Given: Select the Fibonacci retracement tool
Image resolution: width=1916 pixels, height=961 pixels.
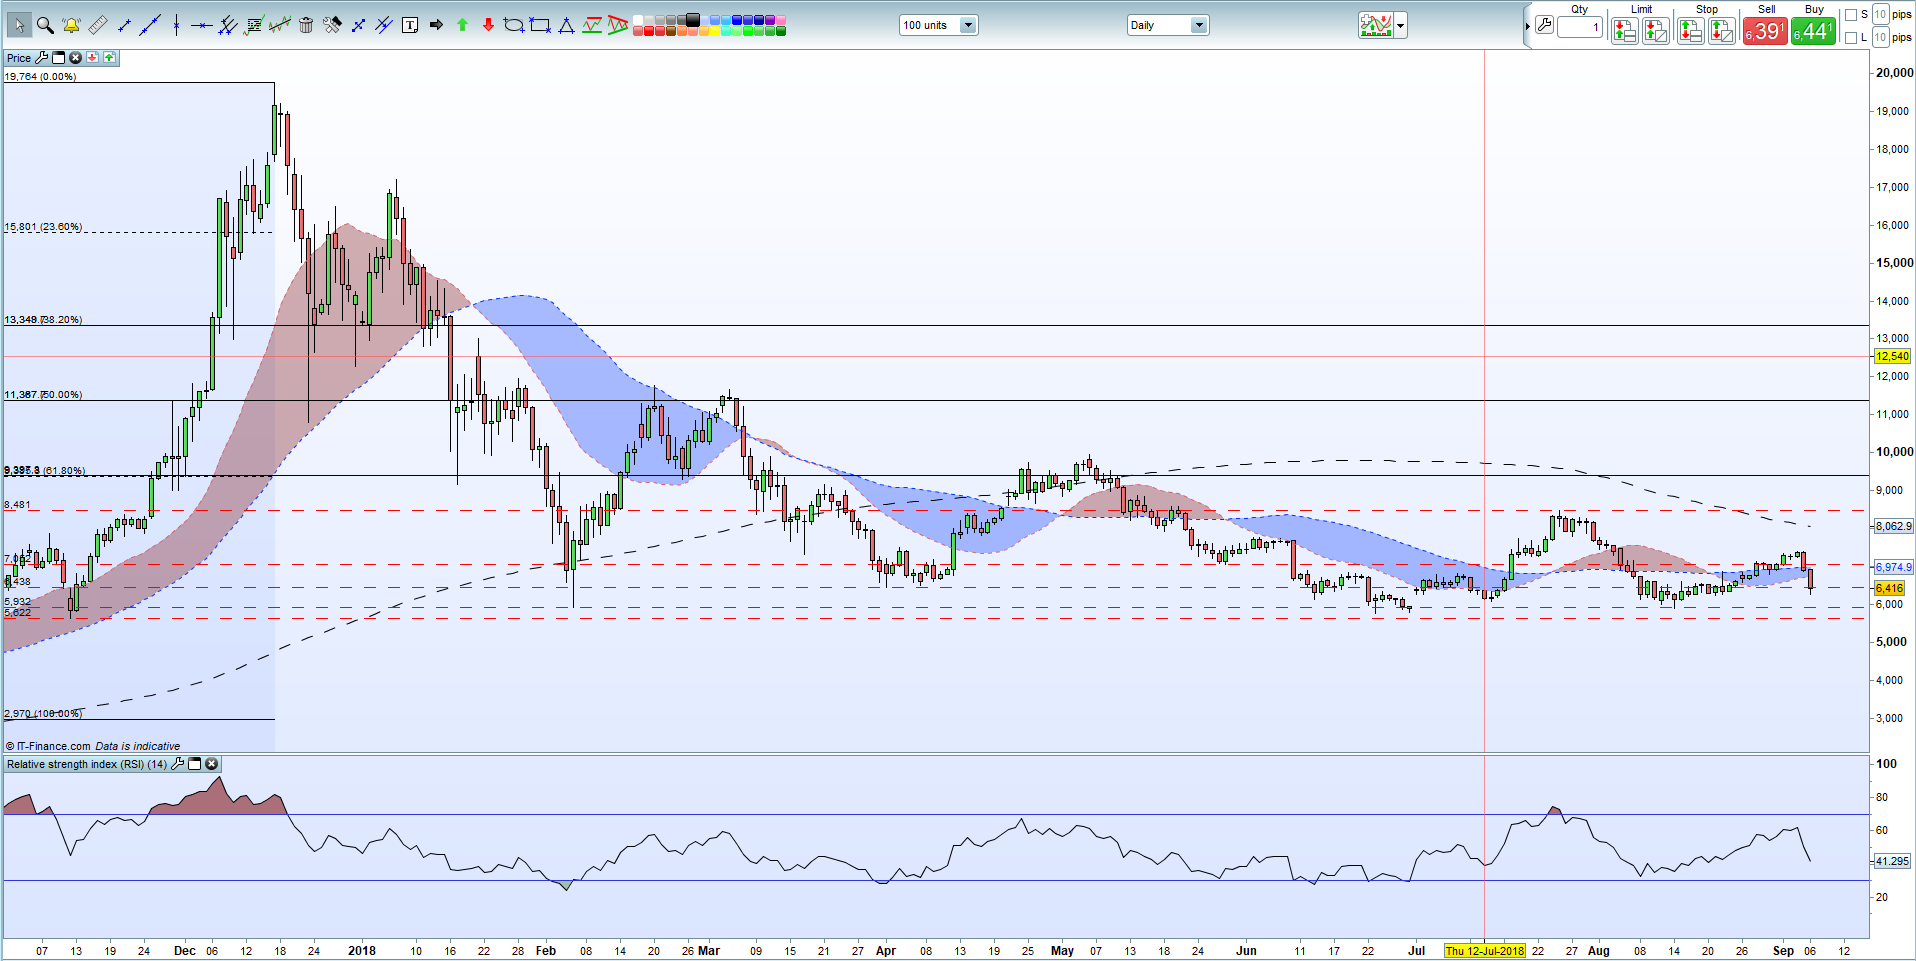Looking at the screenshot, I should click(x=254, y=25).
